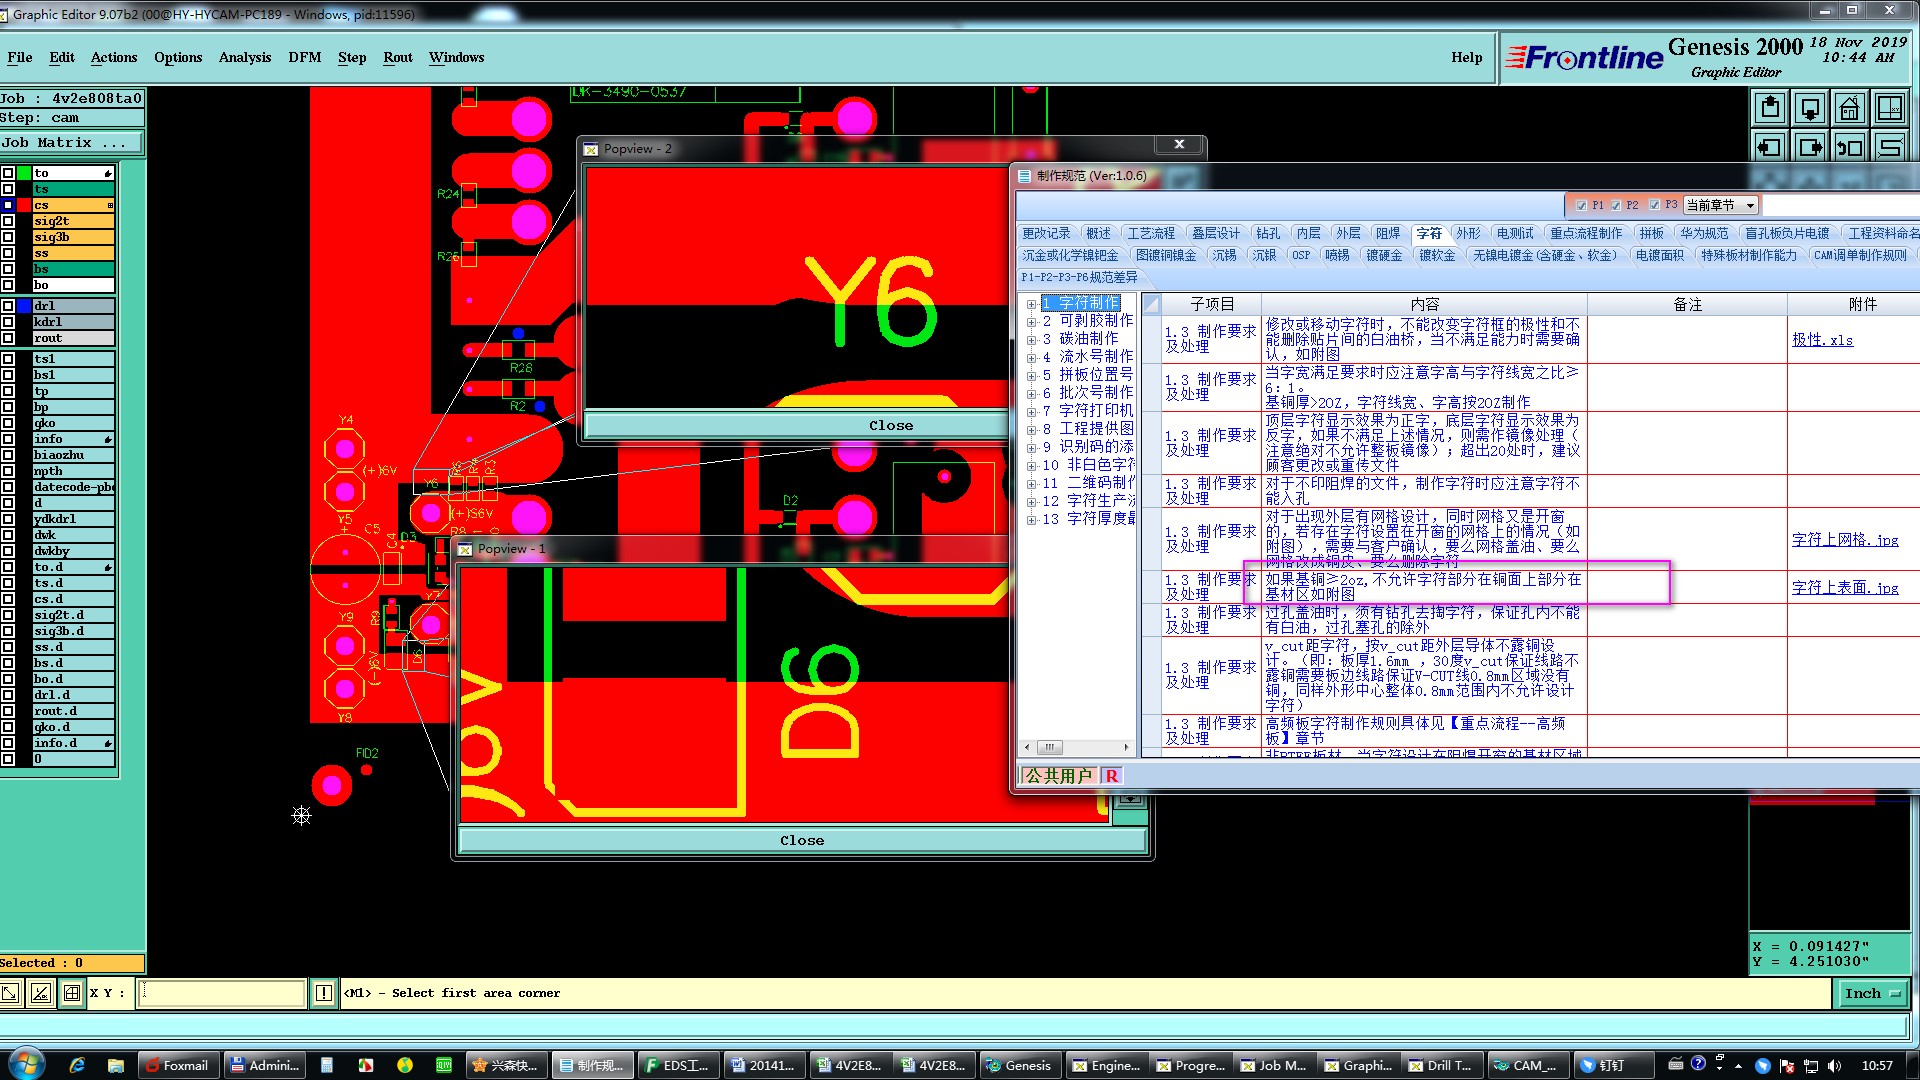Click the pan left view icon
1920x1080 pixels.
click(x=1769, y=148)
